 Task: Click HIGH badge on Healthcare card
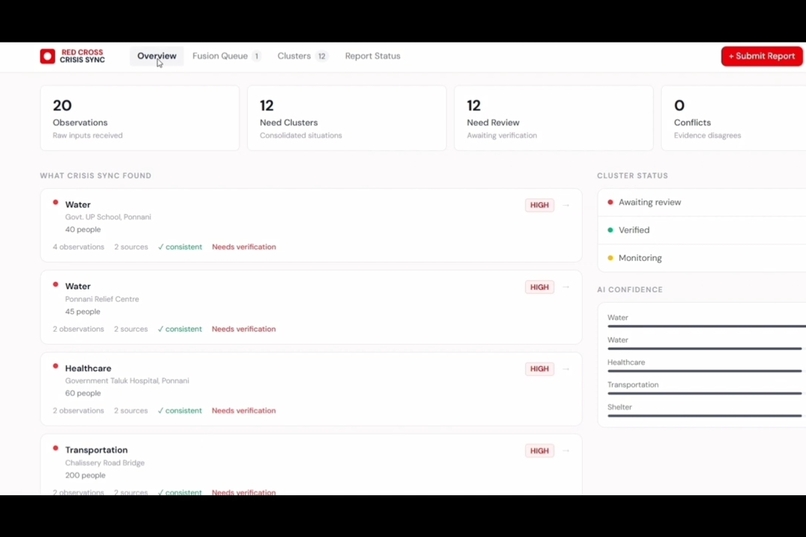pos(539,369)
